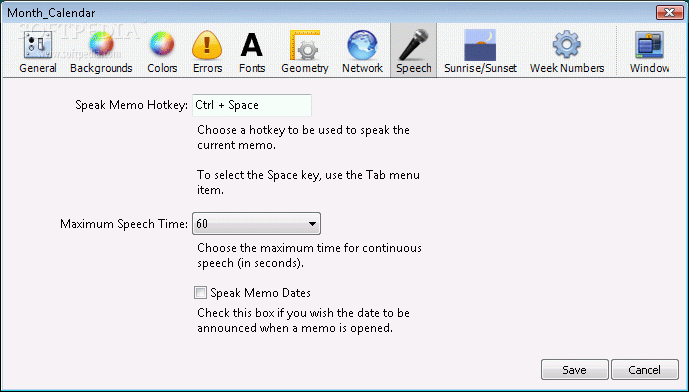The image size is (689, 392).
Task: Open the Errors warning pane
Action: pyautogui.click(x=207, y=51)
